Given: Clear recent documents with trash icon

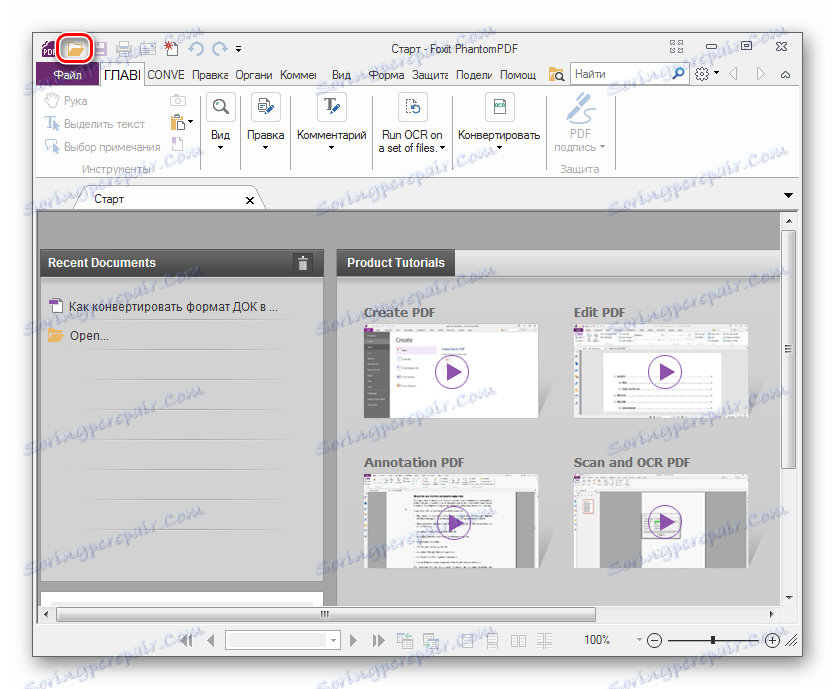Looking at the screenshot, I should pyautogui.click(x=303, y=263).
